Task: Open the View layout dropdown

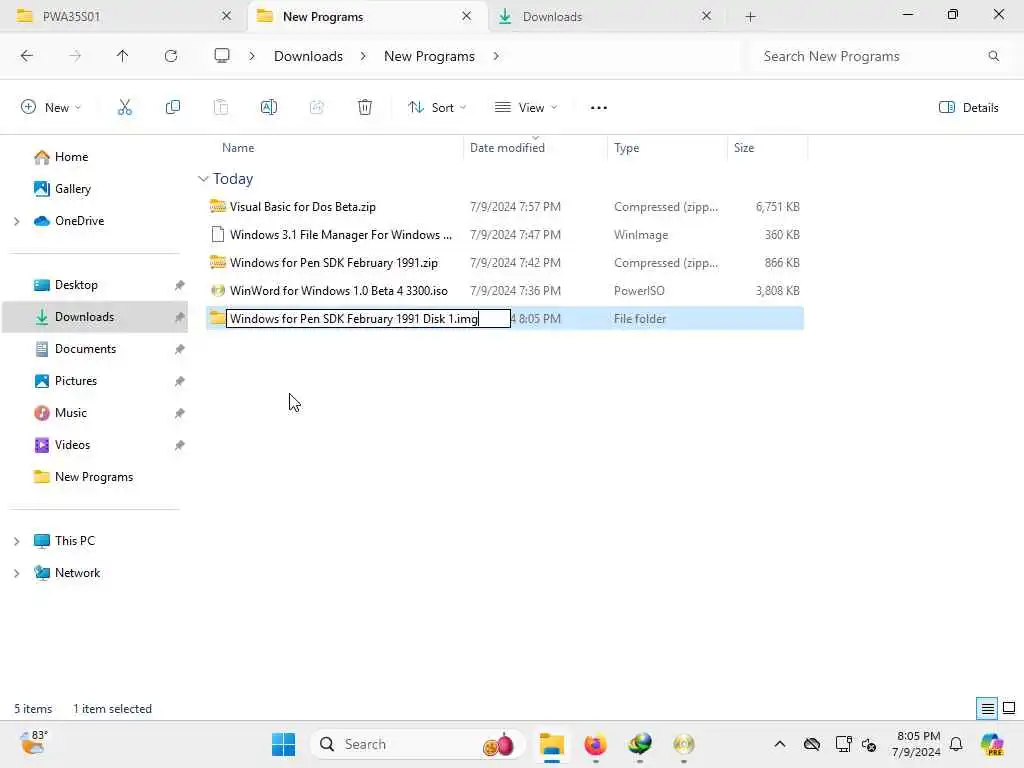Action: (526, 108)
